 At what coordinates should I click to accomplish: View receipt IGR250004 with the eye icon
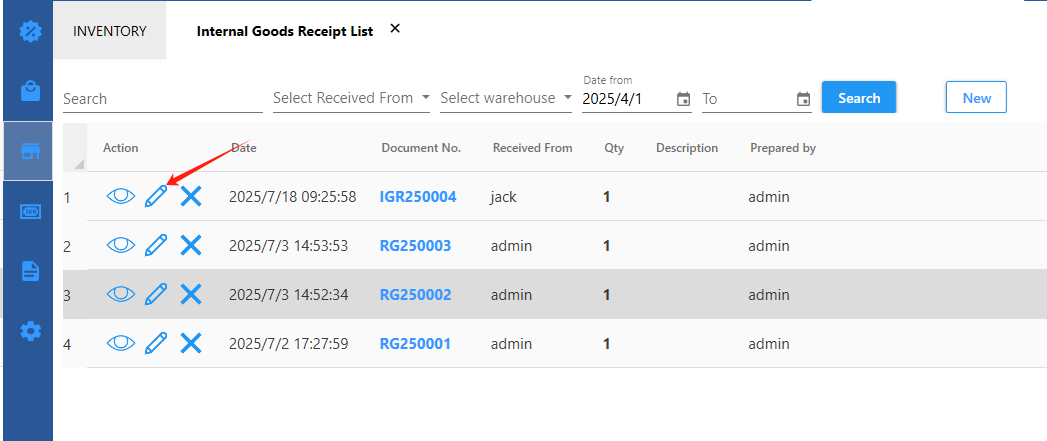(x=120, y=197)
